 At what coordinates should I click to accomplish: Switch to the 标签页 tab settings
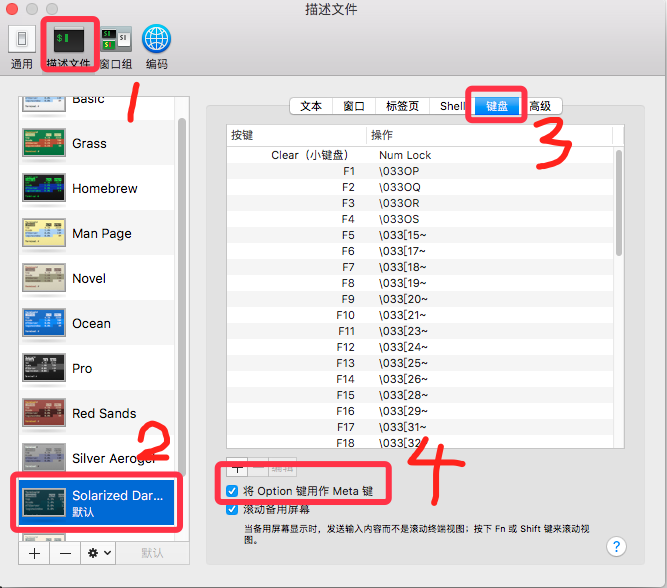point(402,106)
